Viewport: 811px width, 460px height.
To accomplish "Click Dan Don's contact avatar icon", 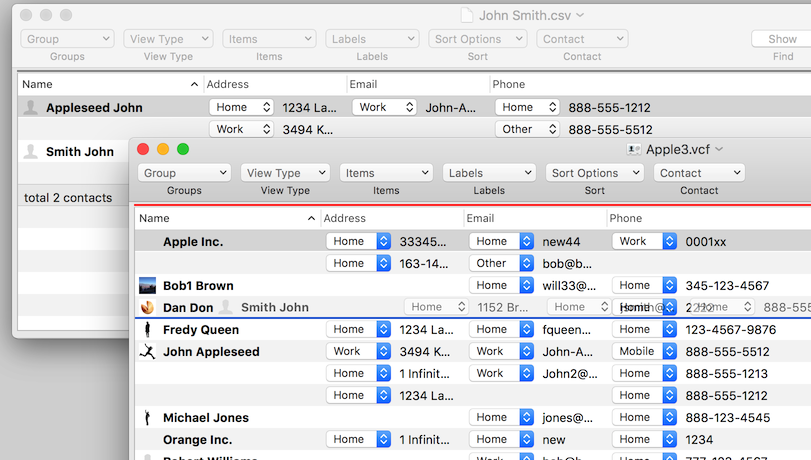I will point(147,308).
